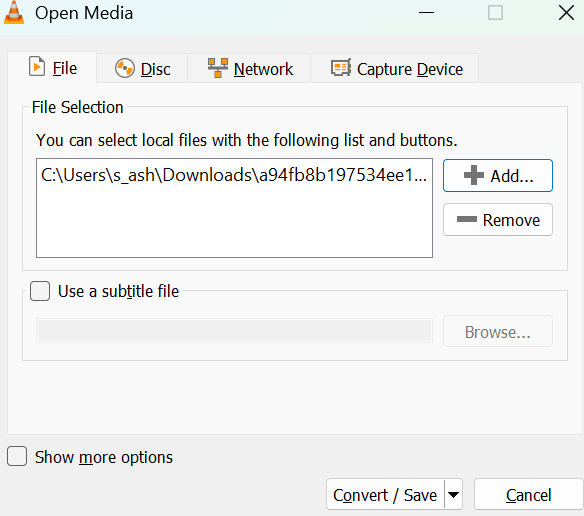Select the a94fb8b197534ee1 file entry in list
Viewport: 584px width, 516px height.
(x=234, y=175)
